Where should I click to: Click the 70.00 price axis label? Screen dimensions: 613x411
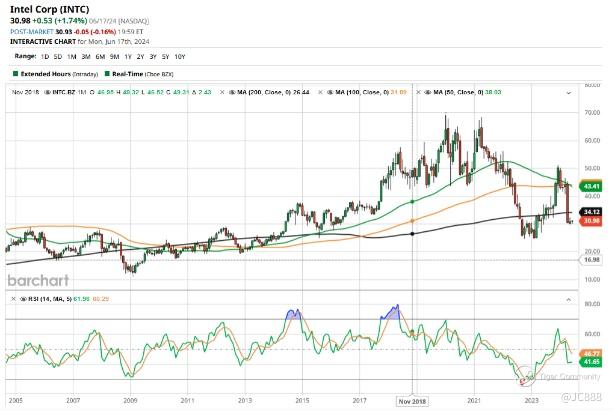[x=592, y=113]
